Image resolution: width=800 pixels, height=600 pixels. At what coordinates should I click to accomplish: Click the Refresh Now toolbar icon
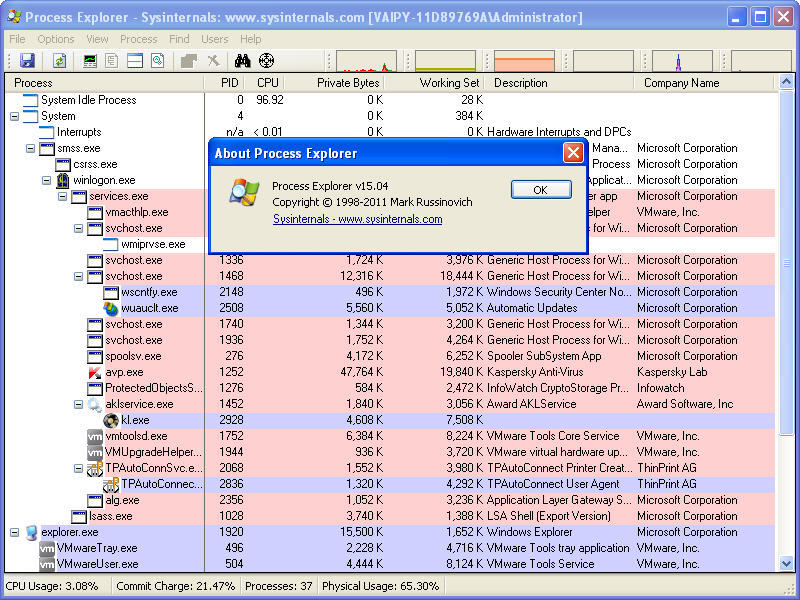click(x=60, y=61)
